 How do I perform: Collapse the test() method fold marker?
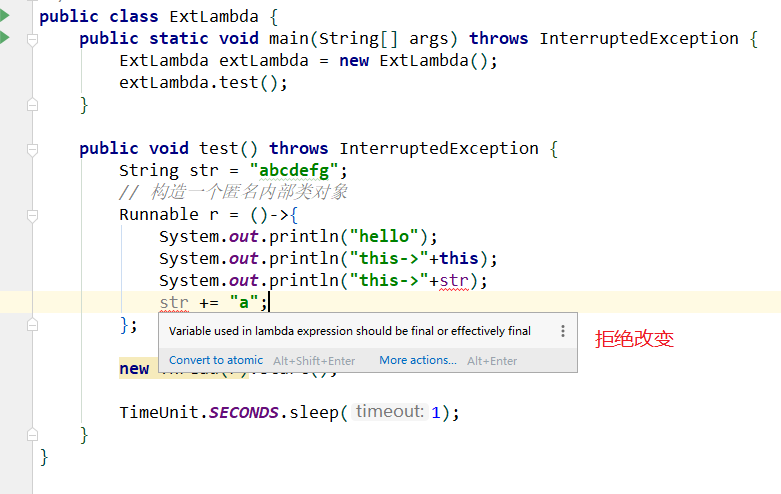tap(32, 149)
